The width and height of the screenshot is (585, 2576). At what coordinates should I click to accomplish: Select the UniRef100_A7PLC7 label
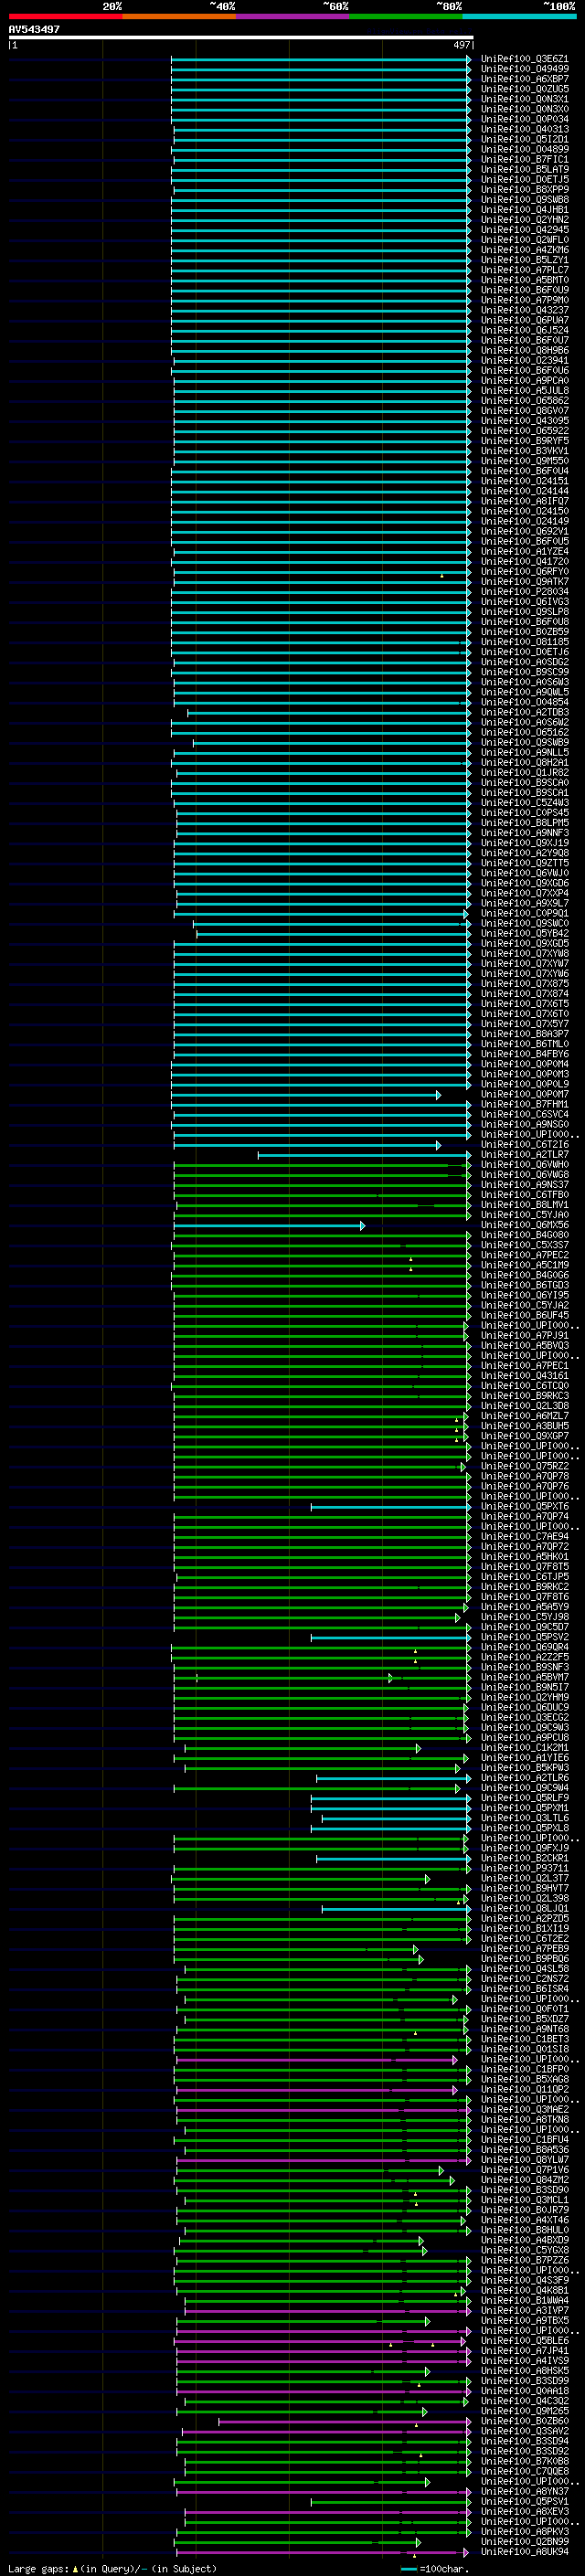pos(524,270)
